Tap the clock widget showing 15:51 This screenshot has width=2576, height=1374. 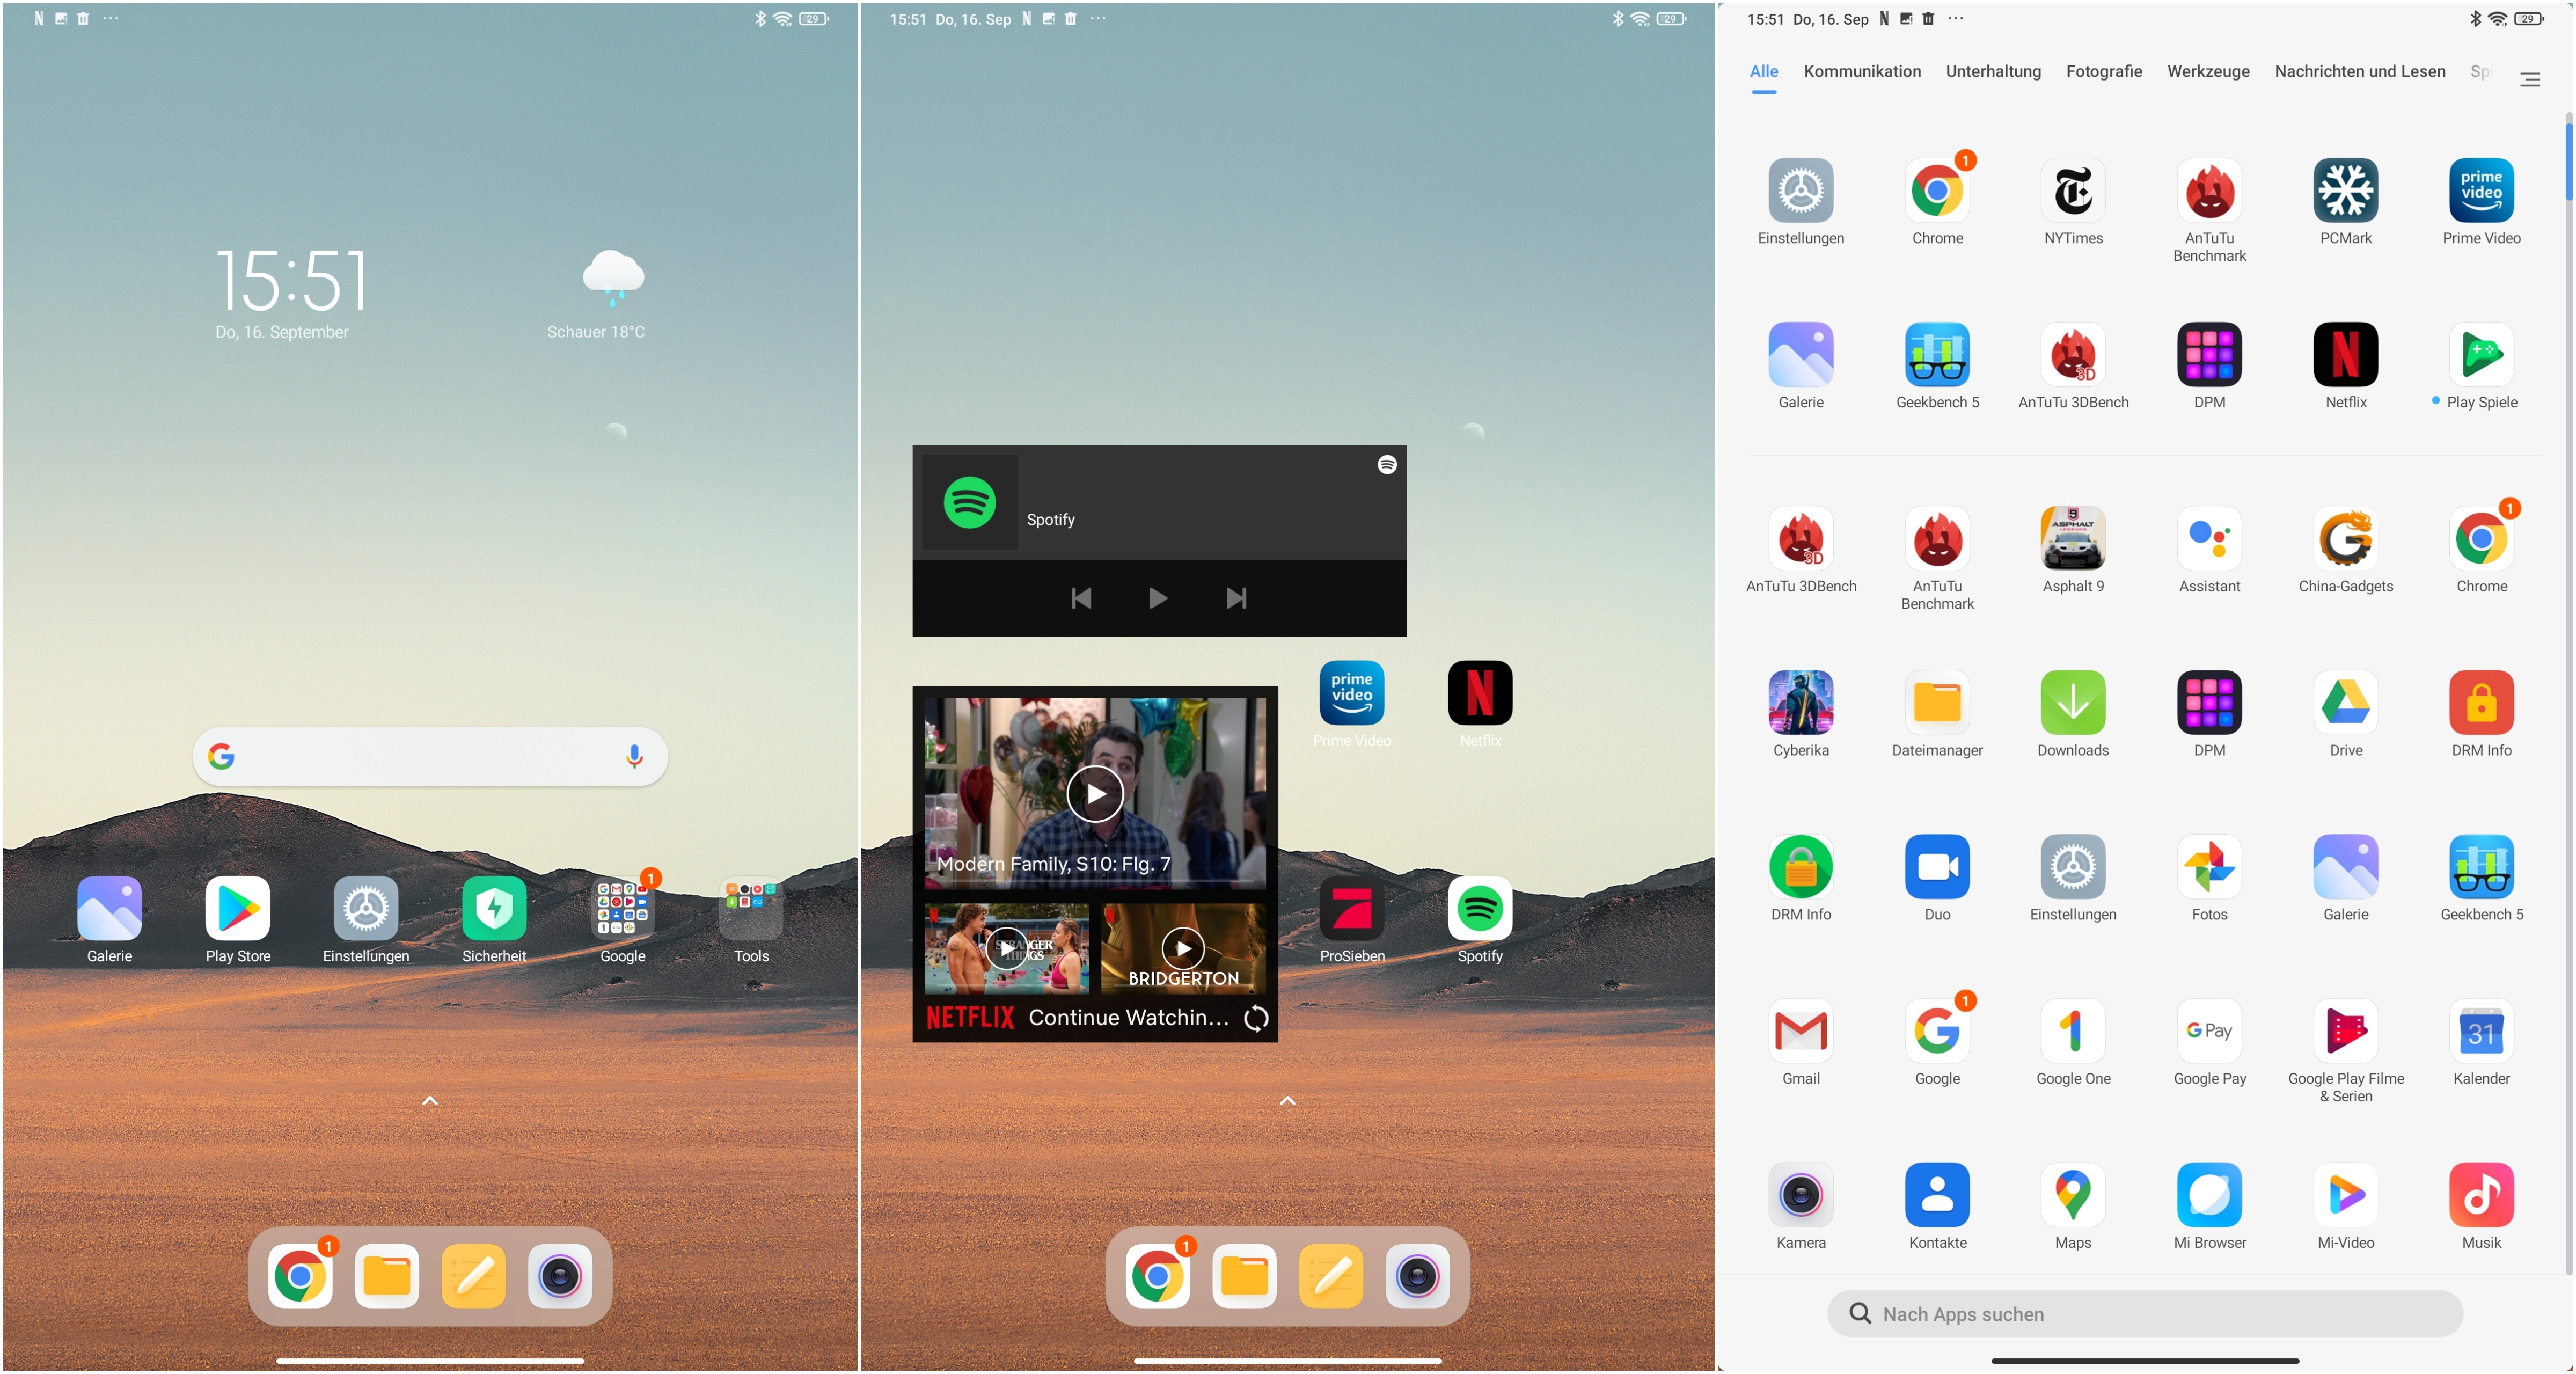tap(292, 280)
